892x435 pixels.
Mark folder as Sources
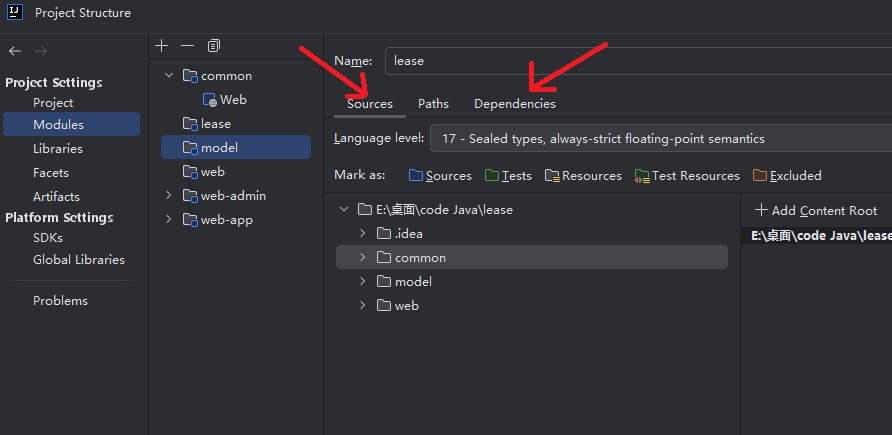440,176
